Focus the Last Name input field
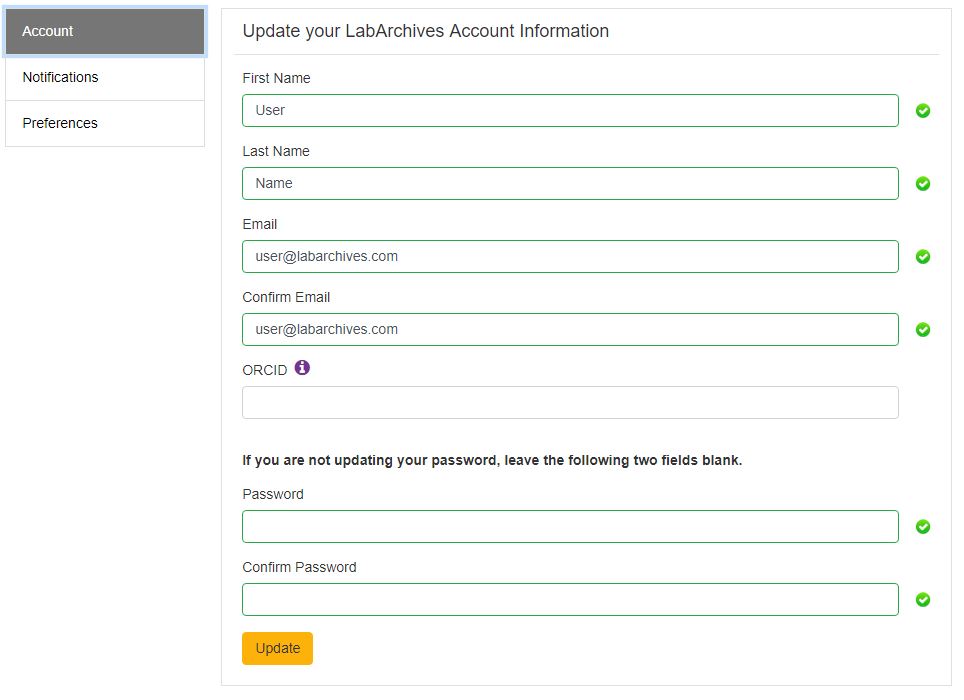This screenshot has width=964, height=700. click(571, 184)
